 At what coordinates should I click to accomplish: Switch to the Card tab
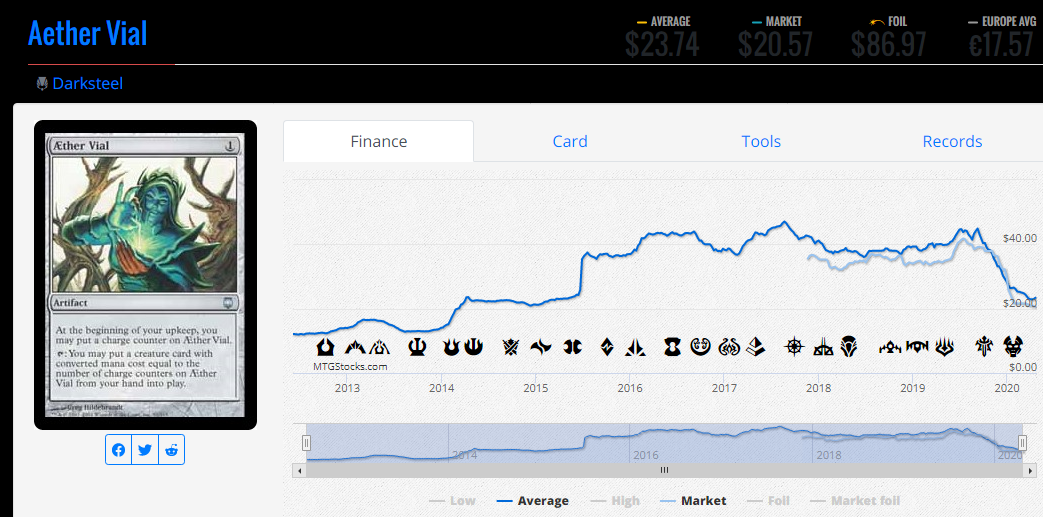(x=570, y=141)
